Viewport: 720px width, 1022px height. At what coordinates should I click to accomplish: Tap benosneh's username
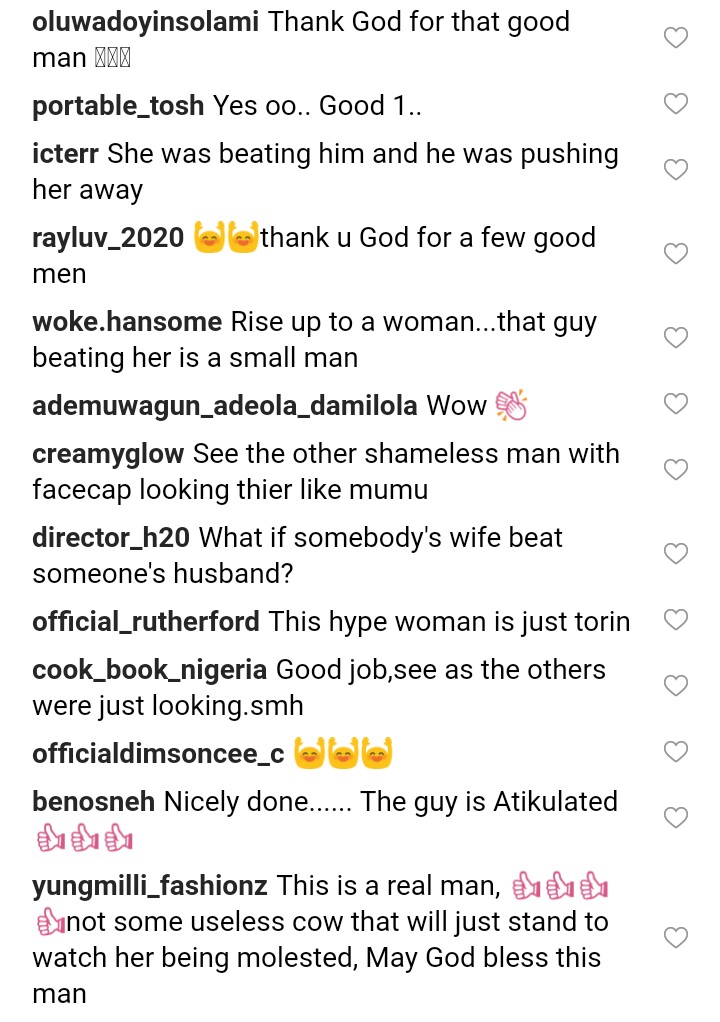pos(93,802)
